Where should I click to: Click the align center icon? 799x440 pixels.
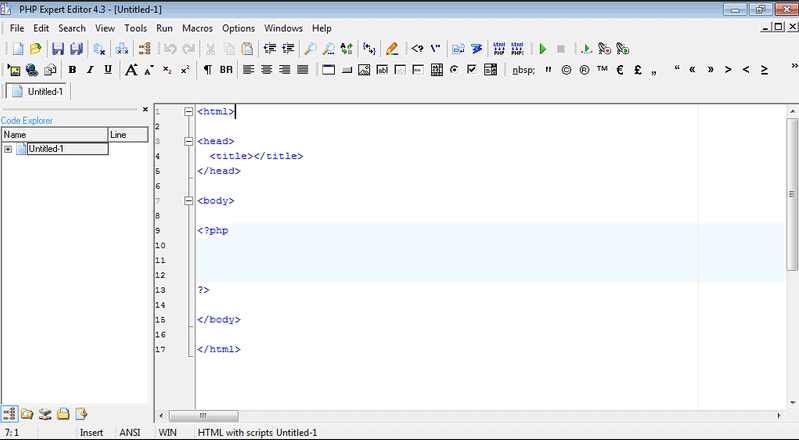267,70
